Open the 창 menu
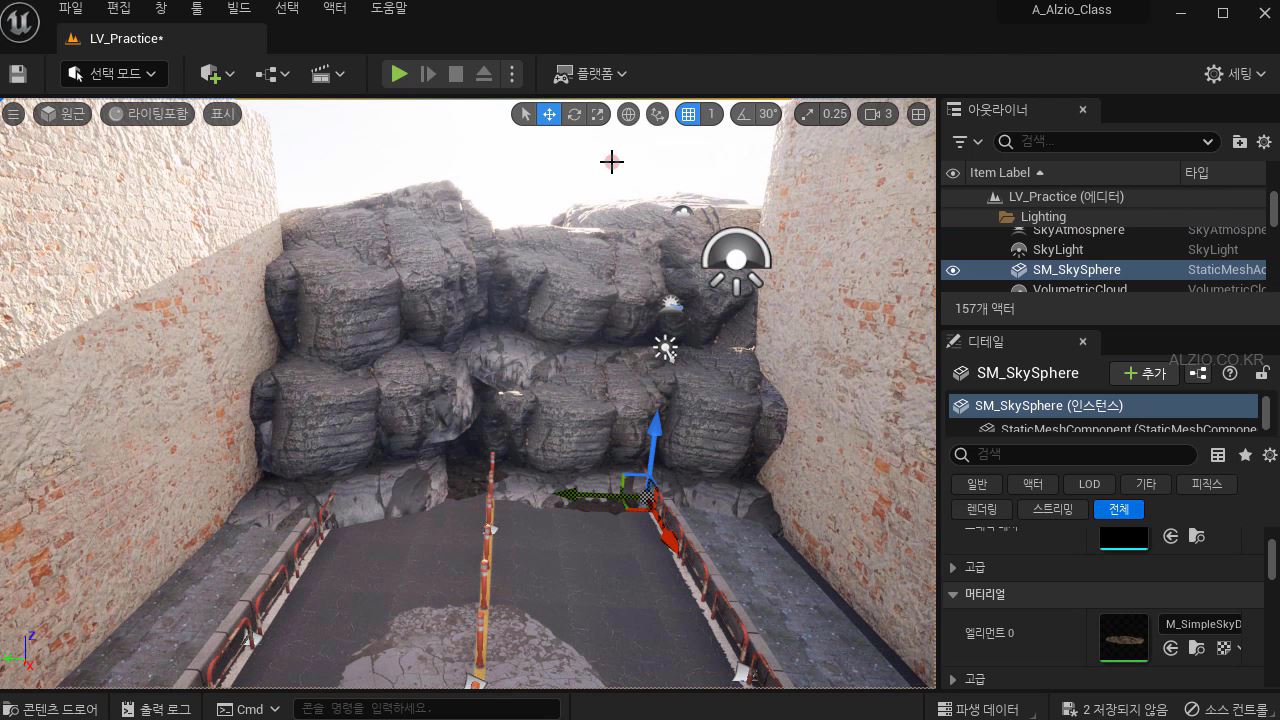 (161, 8)
